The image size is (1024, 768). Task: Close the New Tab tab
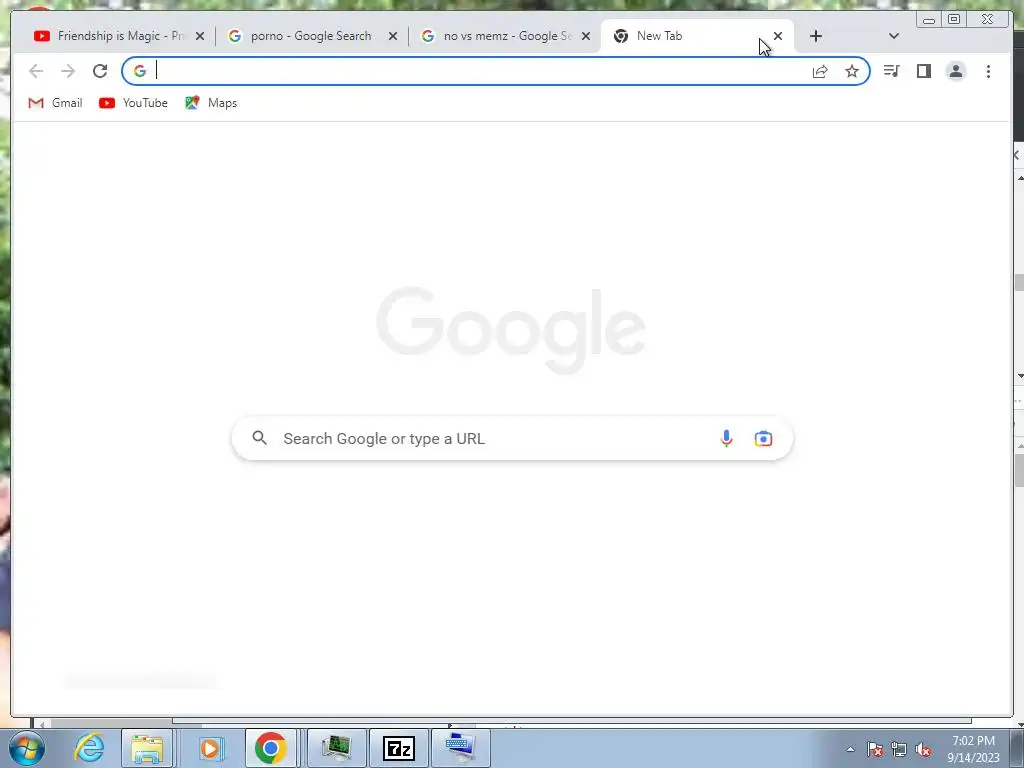click(778, 37)
